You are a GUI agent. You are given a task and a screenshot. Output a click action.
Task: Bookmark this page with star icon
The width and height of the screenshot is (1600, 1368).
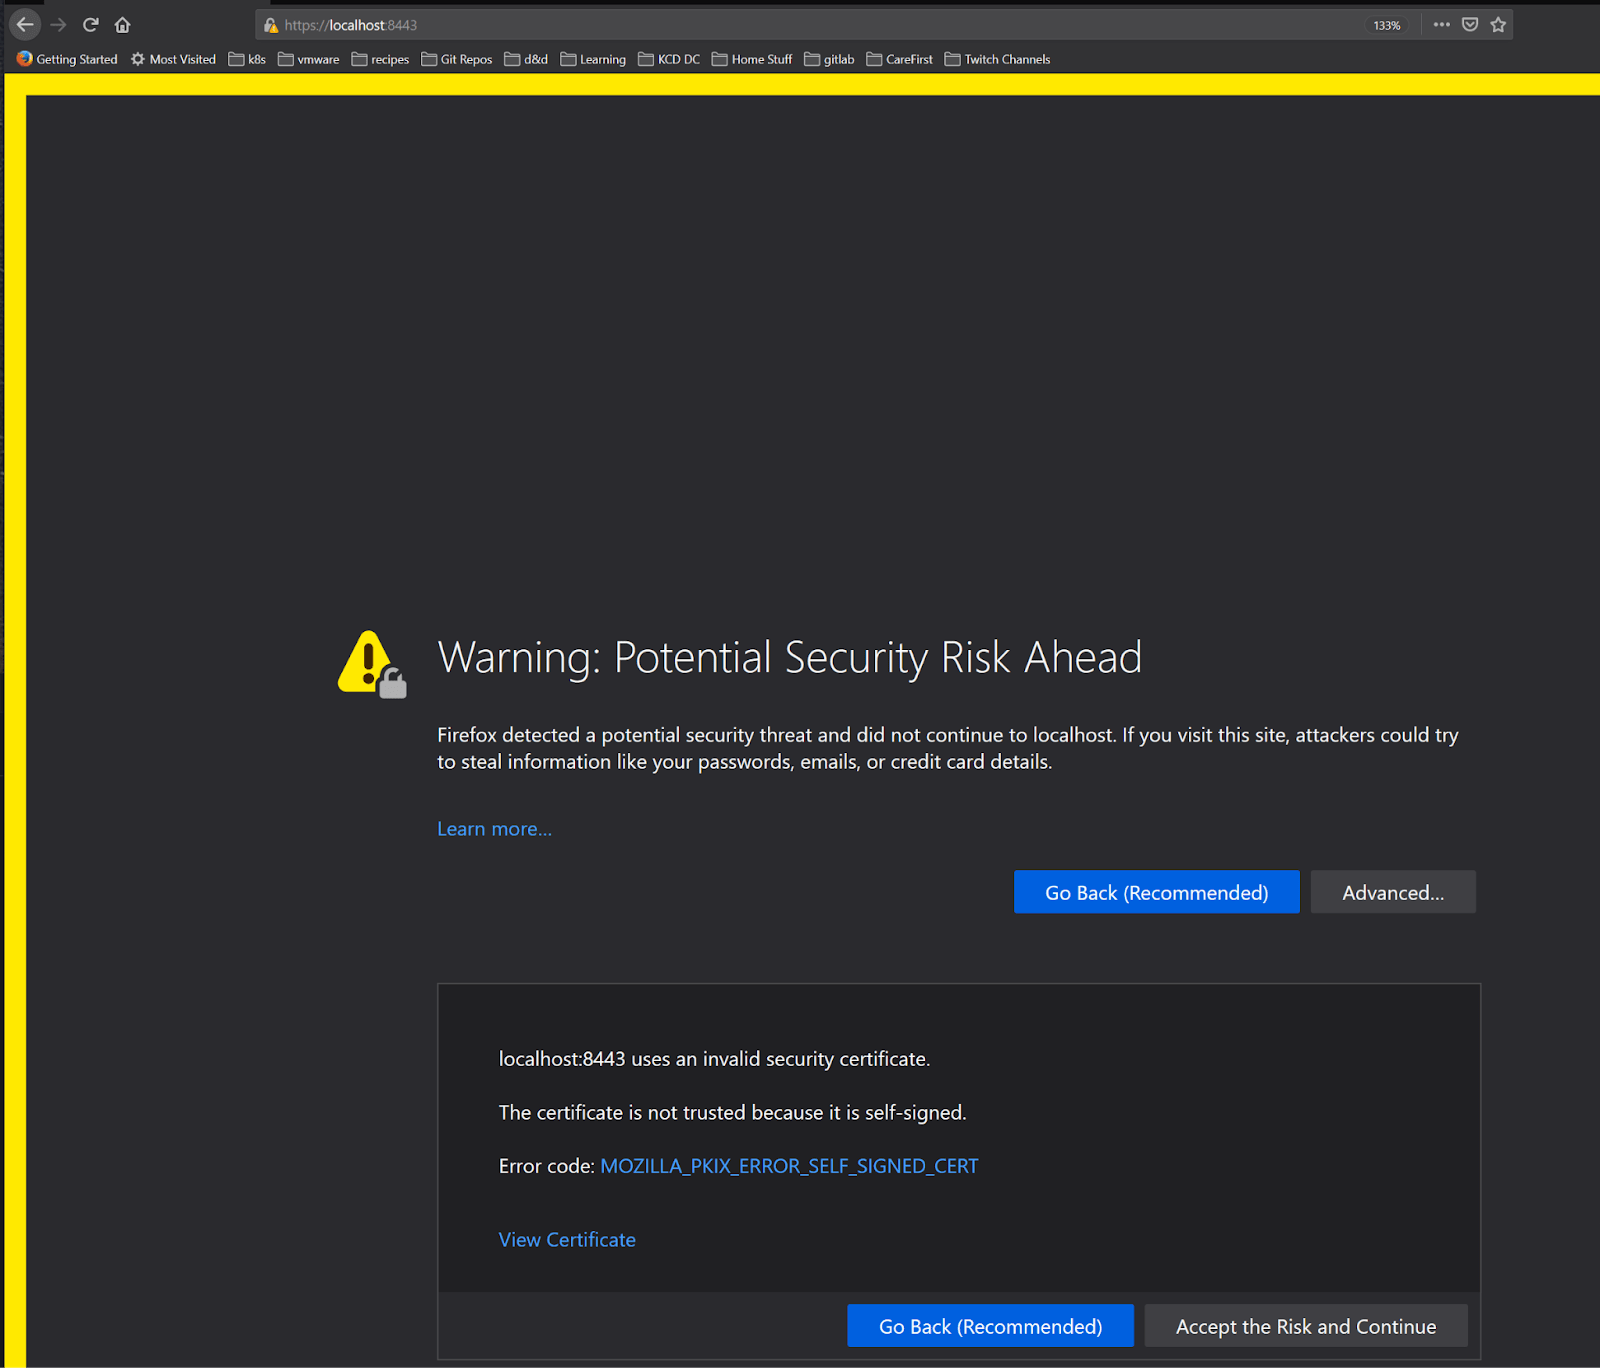tap(1498, 25)
